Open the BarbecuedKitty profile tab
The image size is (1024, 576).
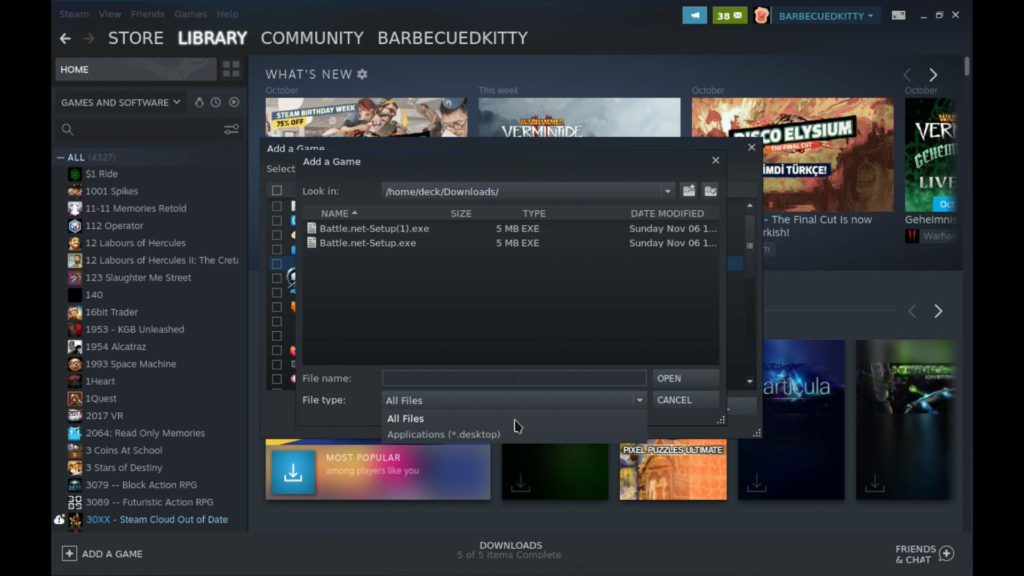pos(453,39)
